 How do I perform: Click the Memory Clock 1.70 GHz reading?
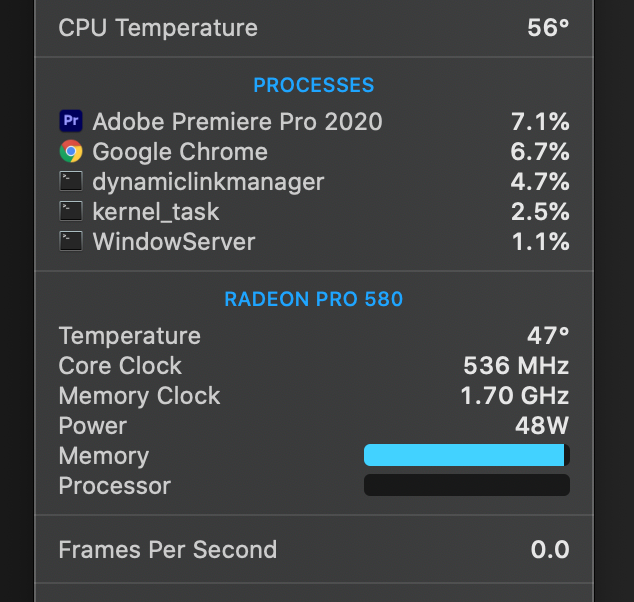515,395
